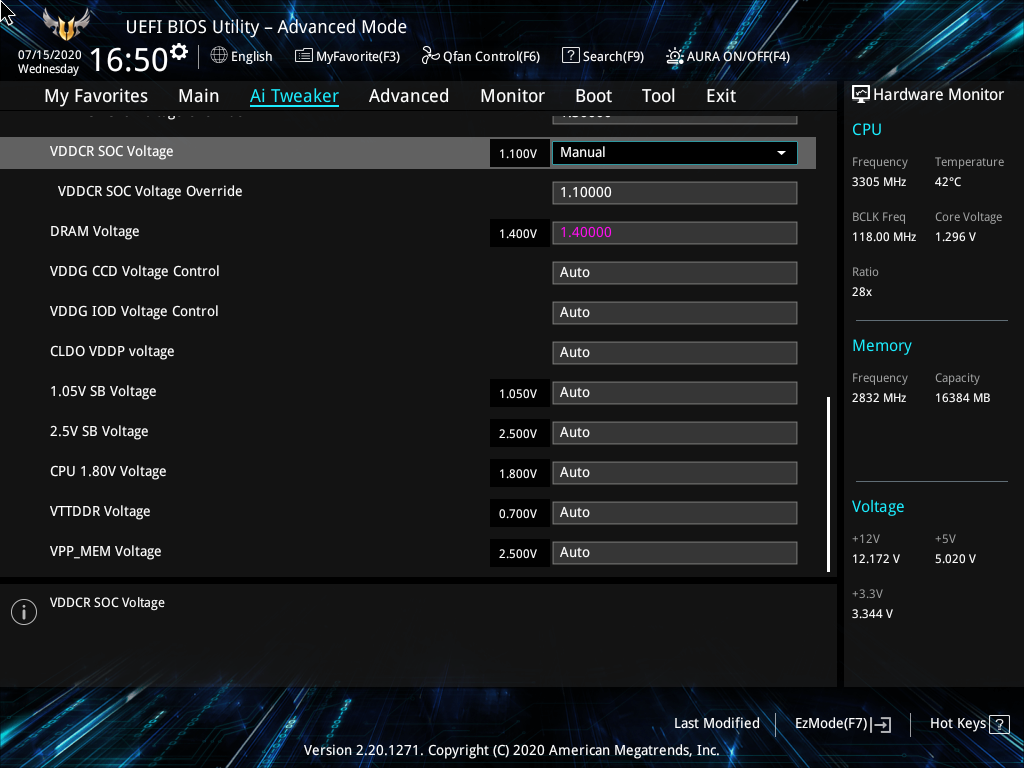Open VDDG CCD Voltage Control Auto field
Screen dimensions: 1024x768
click(x=675, y=273)
